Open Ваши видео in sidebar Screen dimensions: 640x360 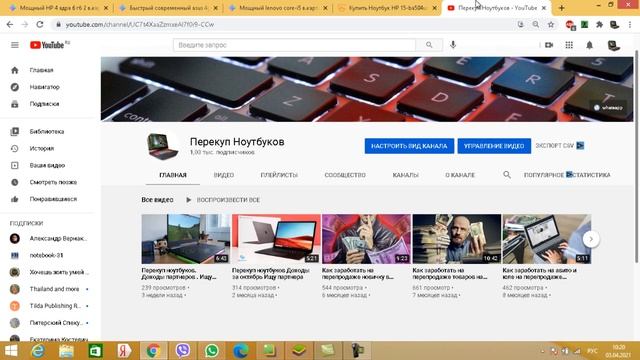[47, 165]
